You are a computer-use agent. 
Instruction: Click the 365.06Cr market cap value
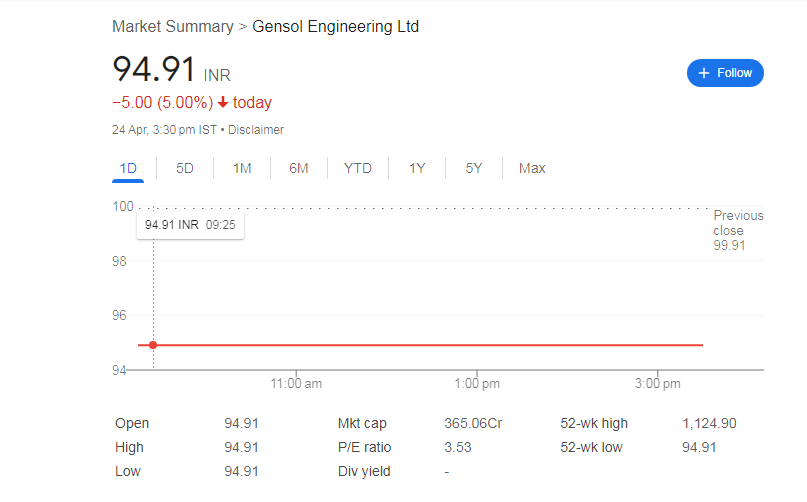coord(473,423)
